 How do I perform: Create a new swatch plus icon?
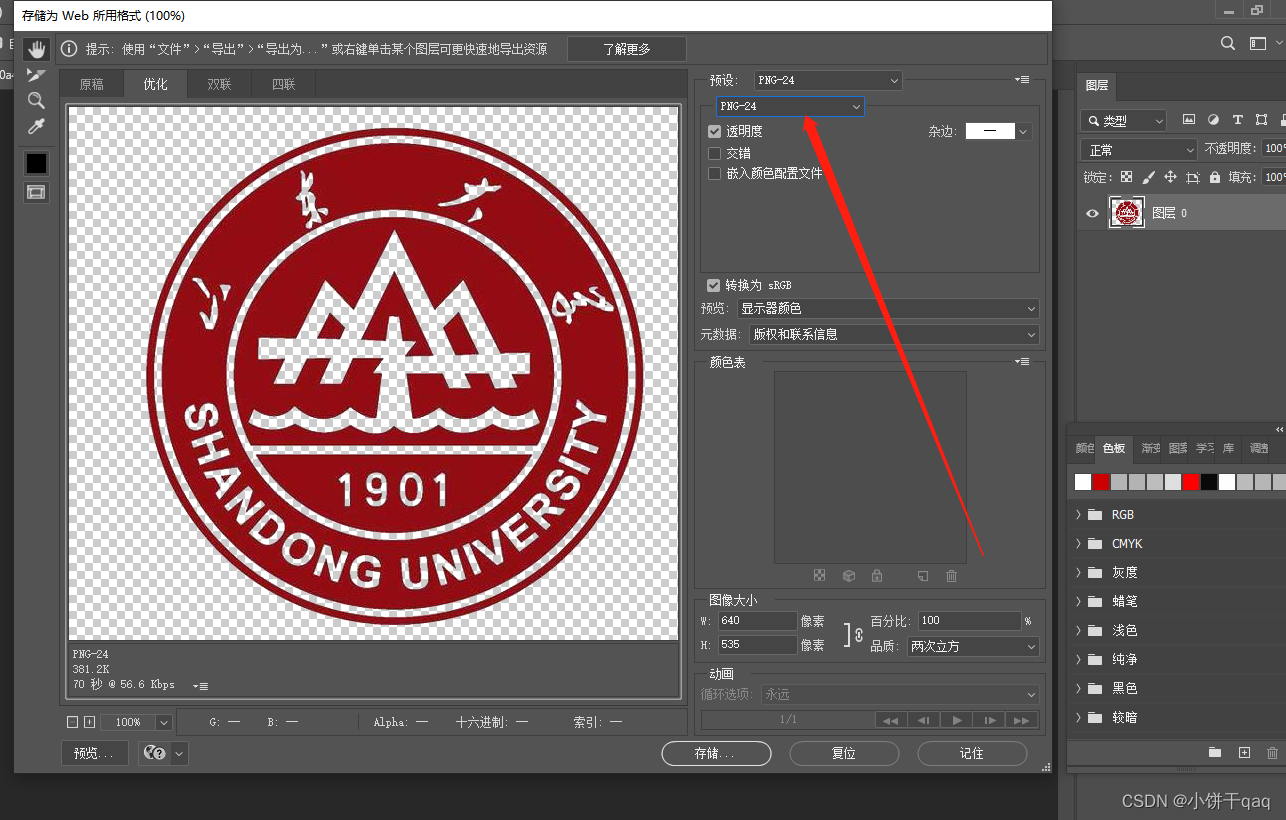point(1244,752)
